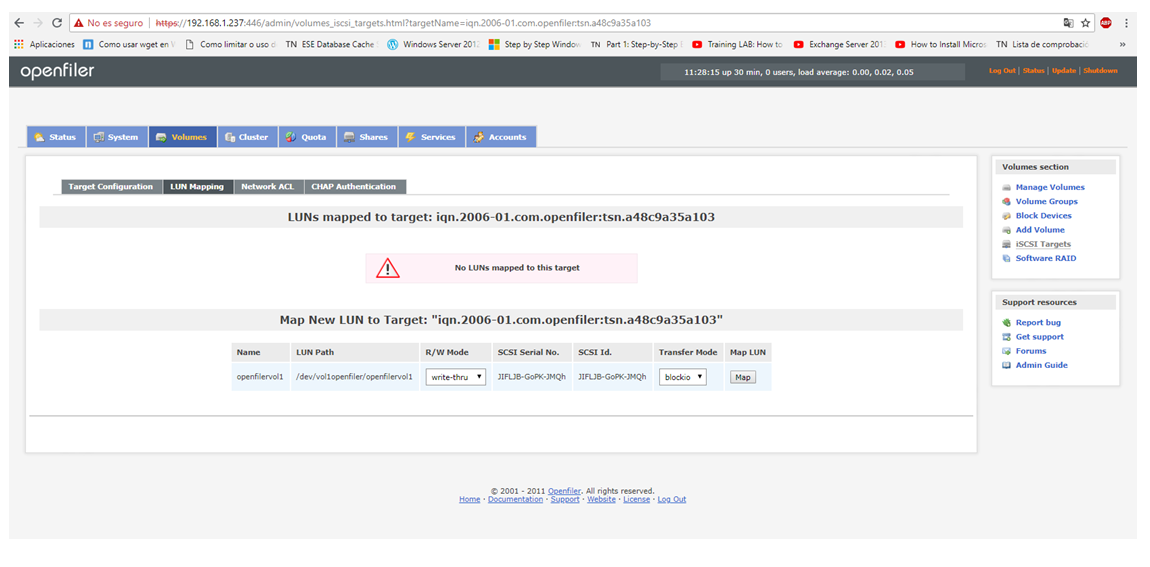Open Transfer Mode blockio dropdown
This screenshot has height=567, width=1150.
(x=682, y=377)
